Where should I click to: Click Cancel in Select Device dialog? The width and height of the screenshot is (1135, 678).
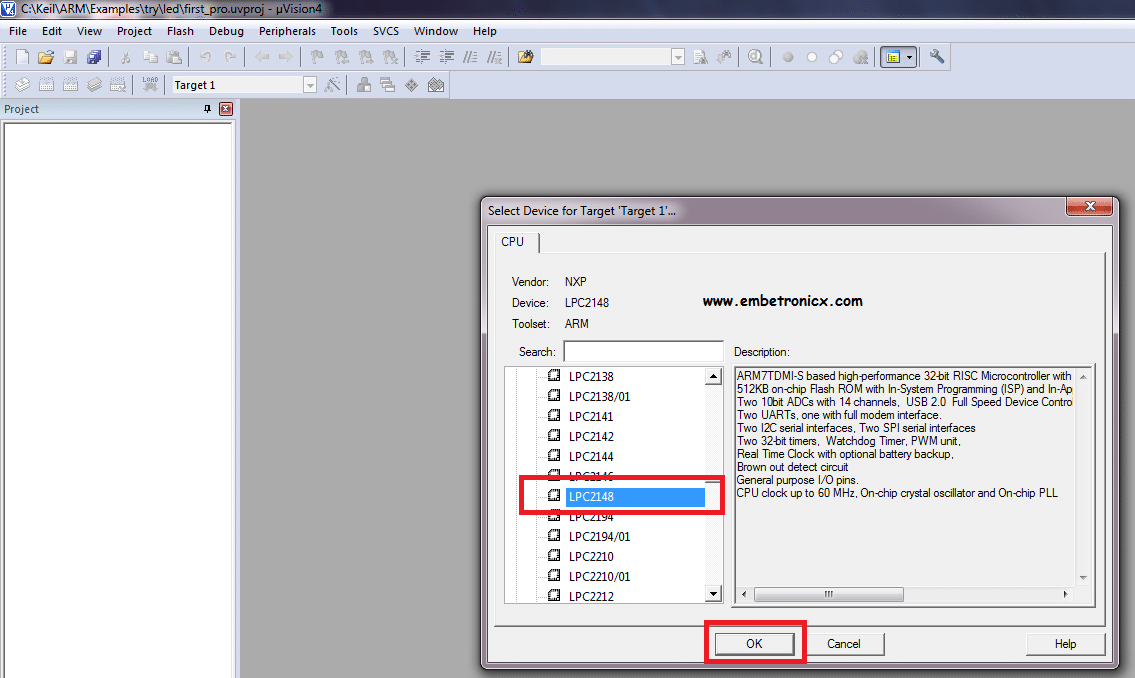(844, 643)
